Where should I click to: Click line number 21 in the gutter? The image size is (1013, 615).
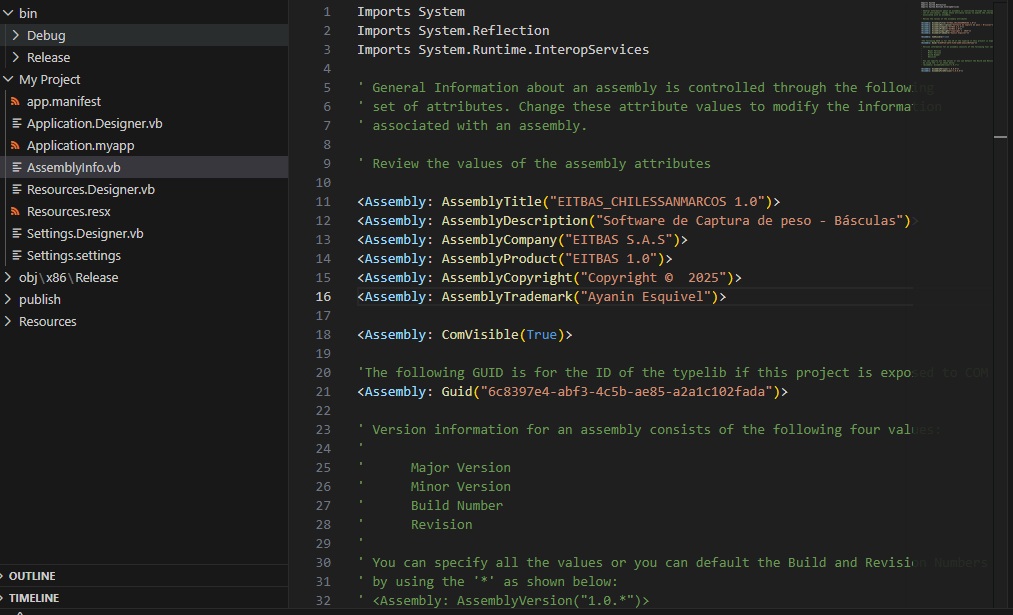pos(323,392)
